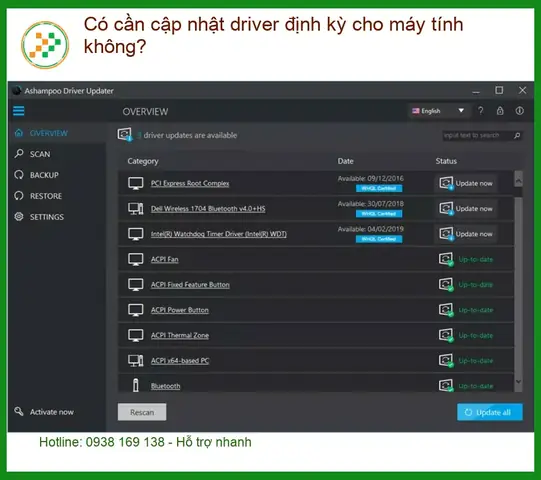Click the ACPI x64-based PC device icon
This screenshot has height=480, width=541.
[x=136, y=361]
